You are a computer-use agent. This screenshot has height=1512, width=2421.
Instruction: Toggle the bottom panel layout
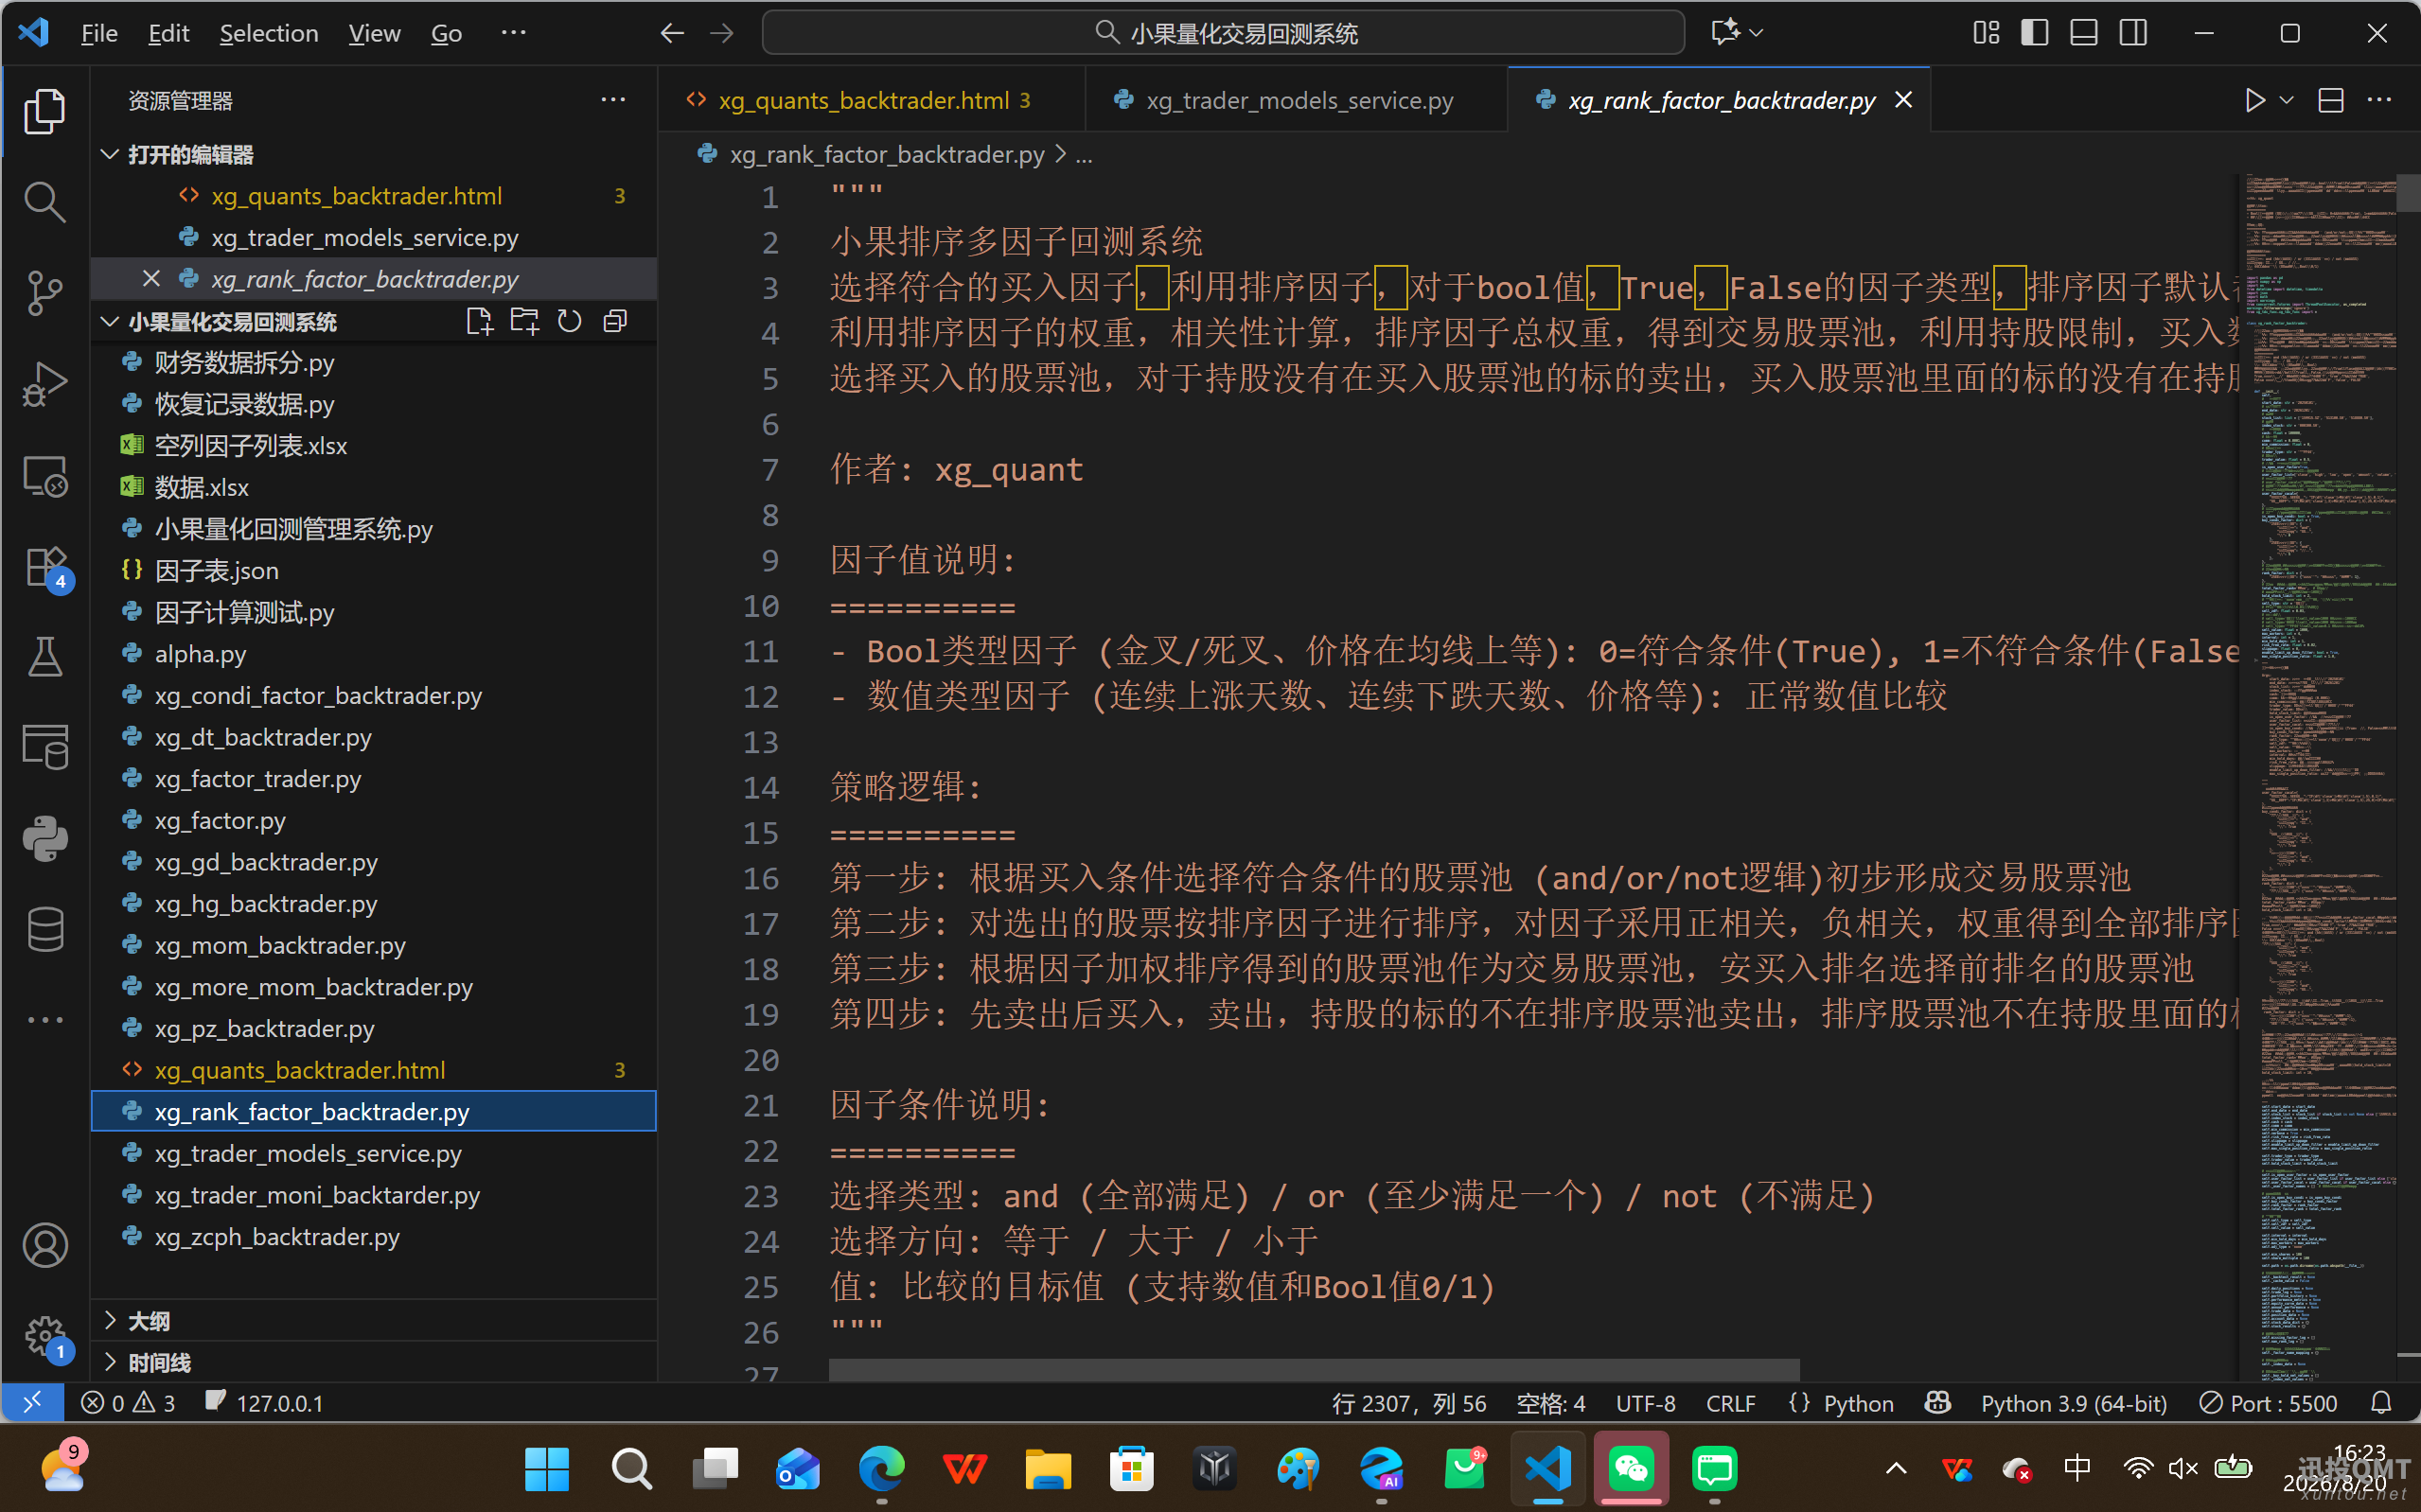[2084, 33]
